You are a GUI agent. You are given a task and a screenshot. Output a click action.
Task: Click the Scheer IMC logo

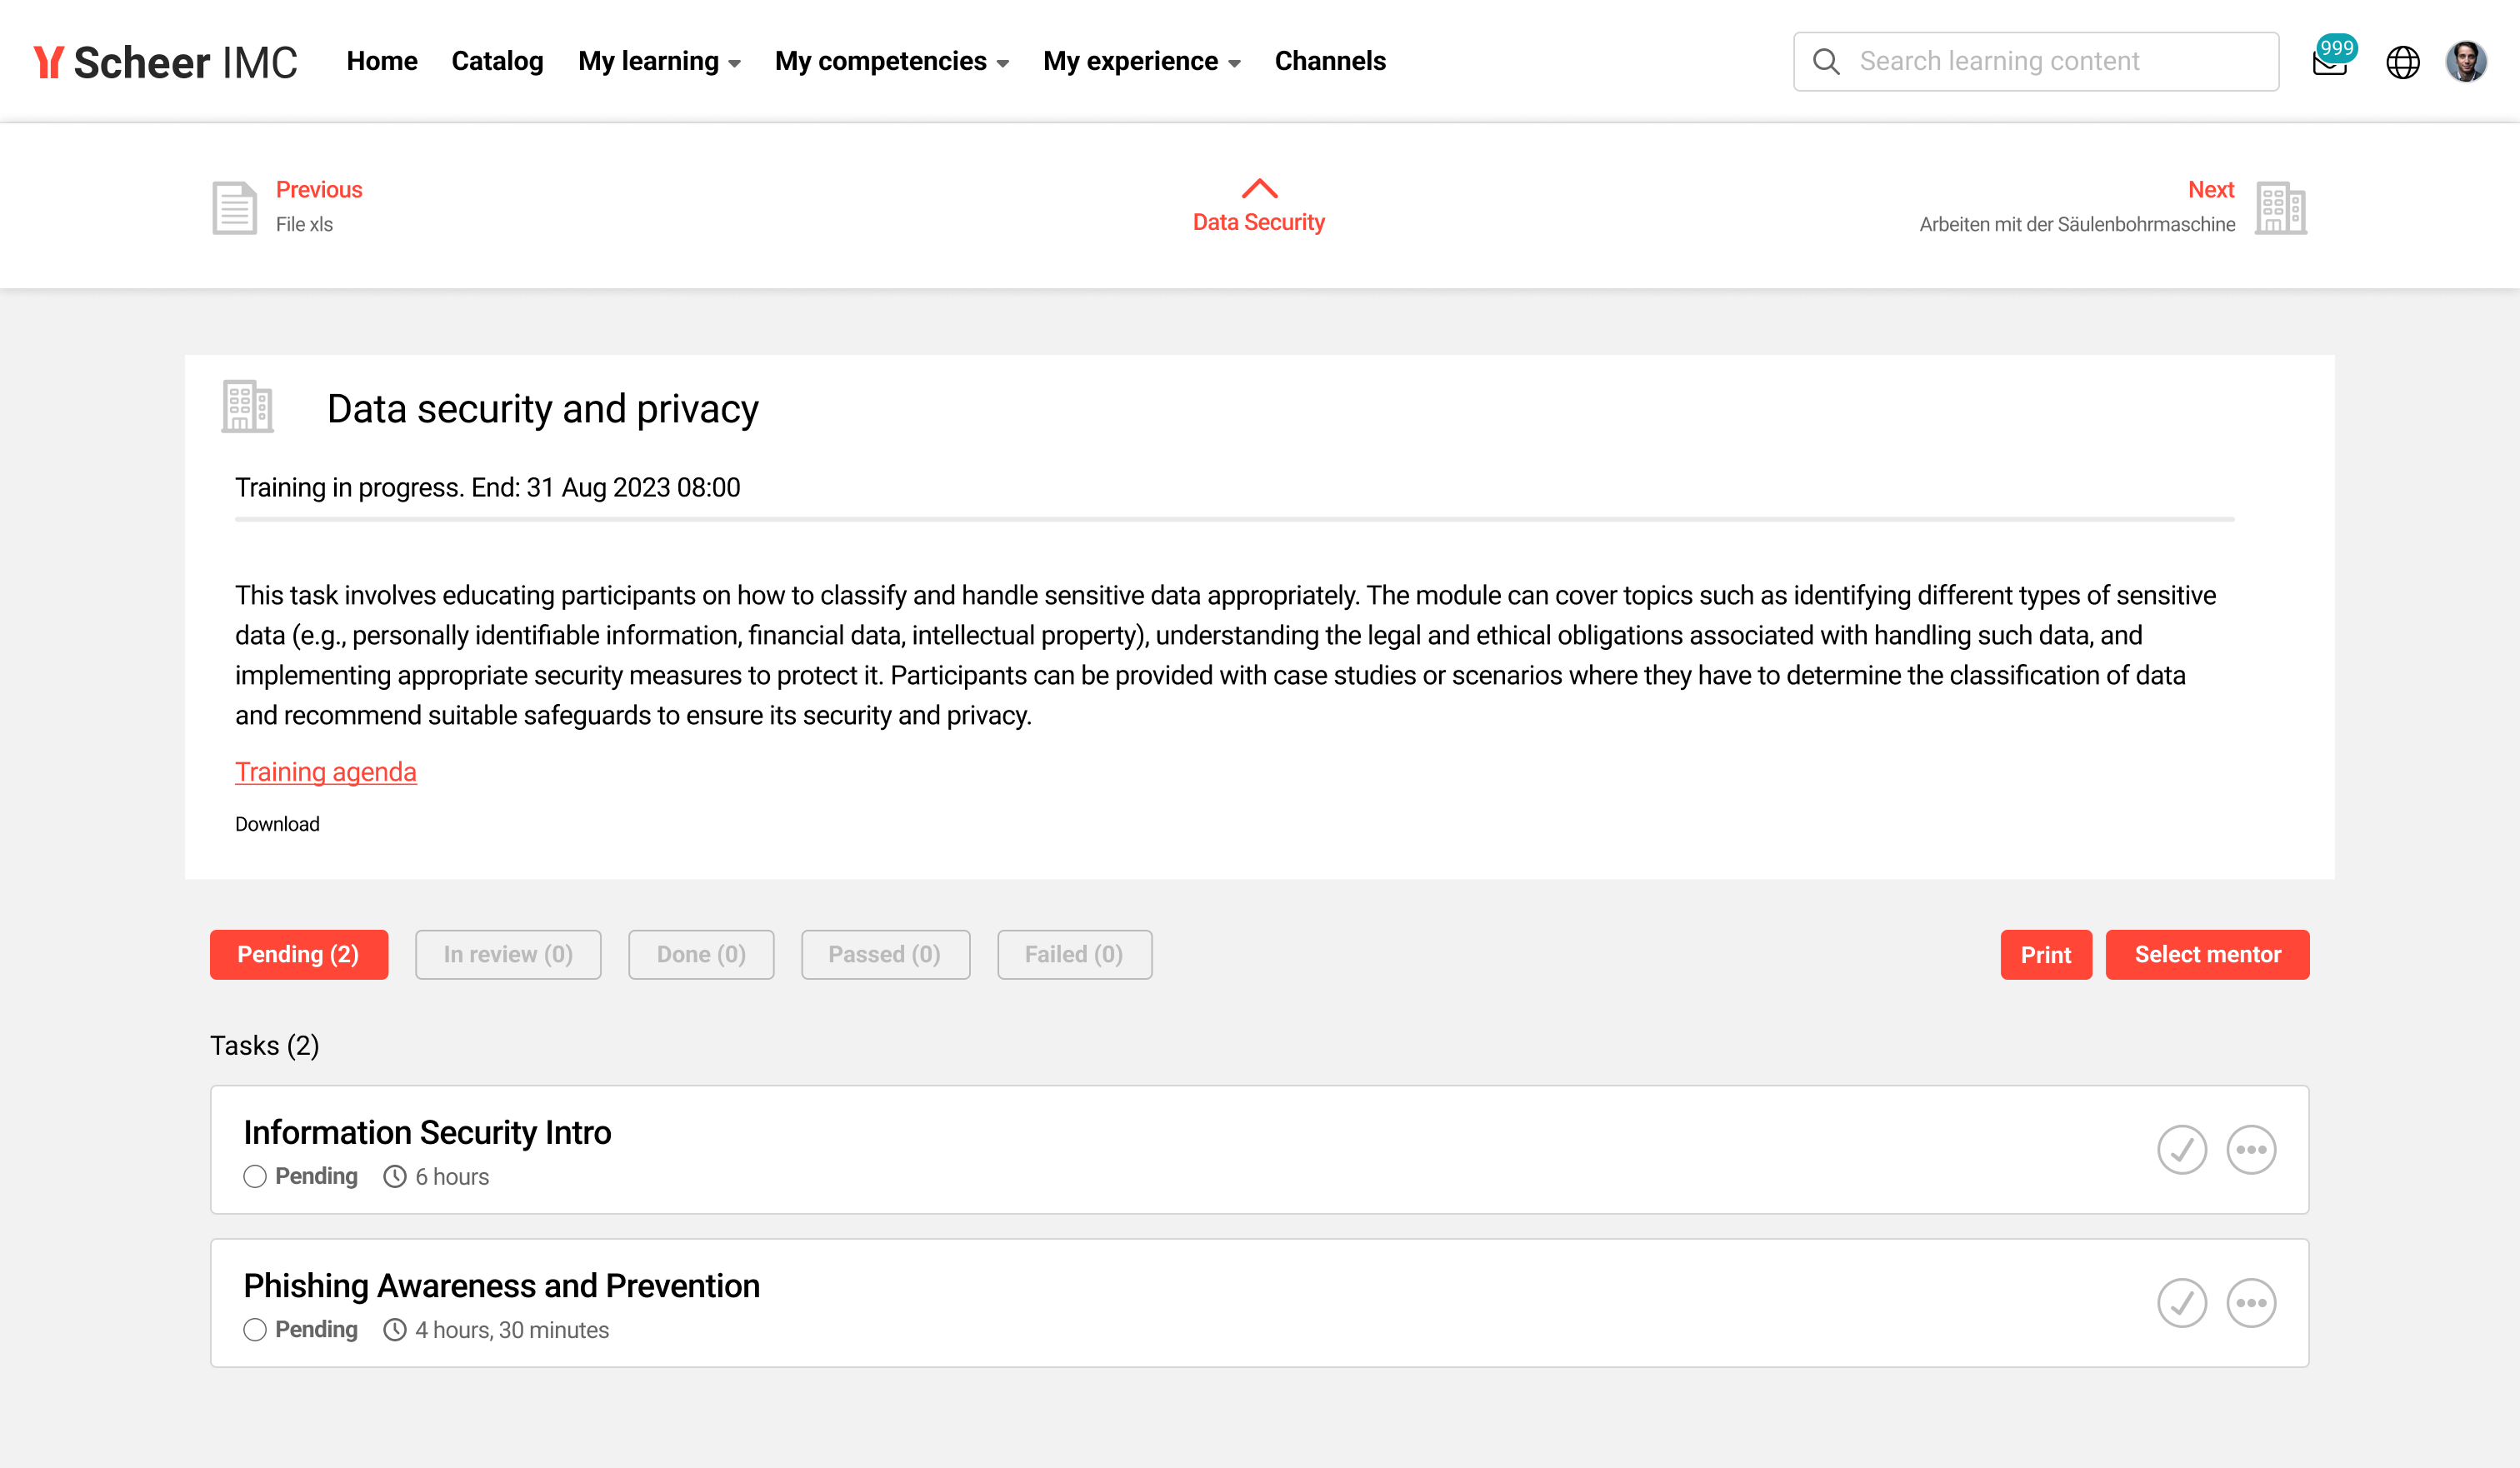(166, 62)
